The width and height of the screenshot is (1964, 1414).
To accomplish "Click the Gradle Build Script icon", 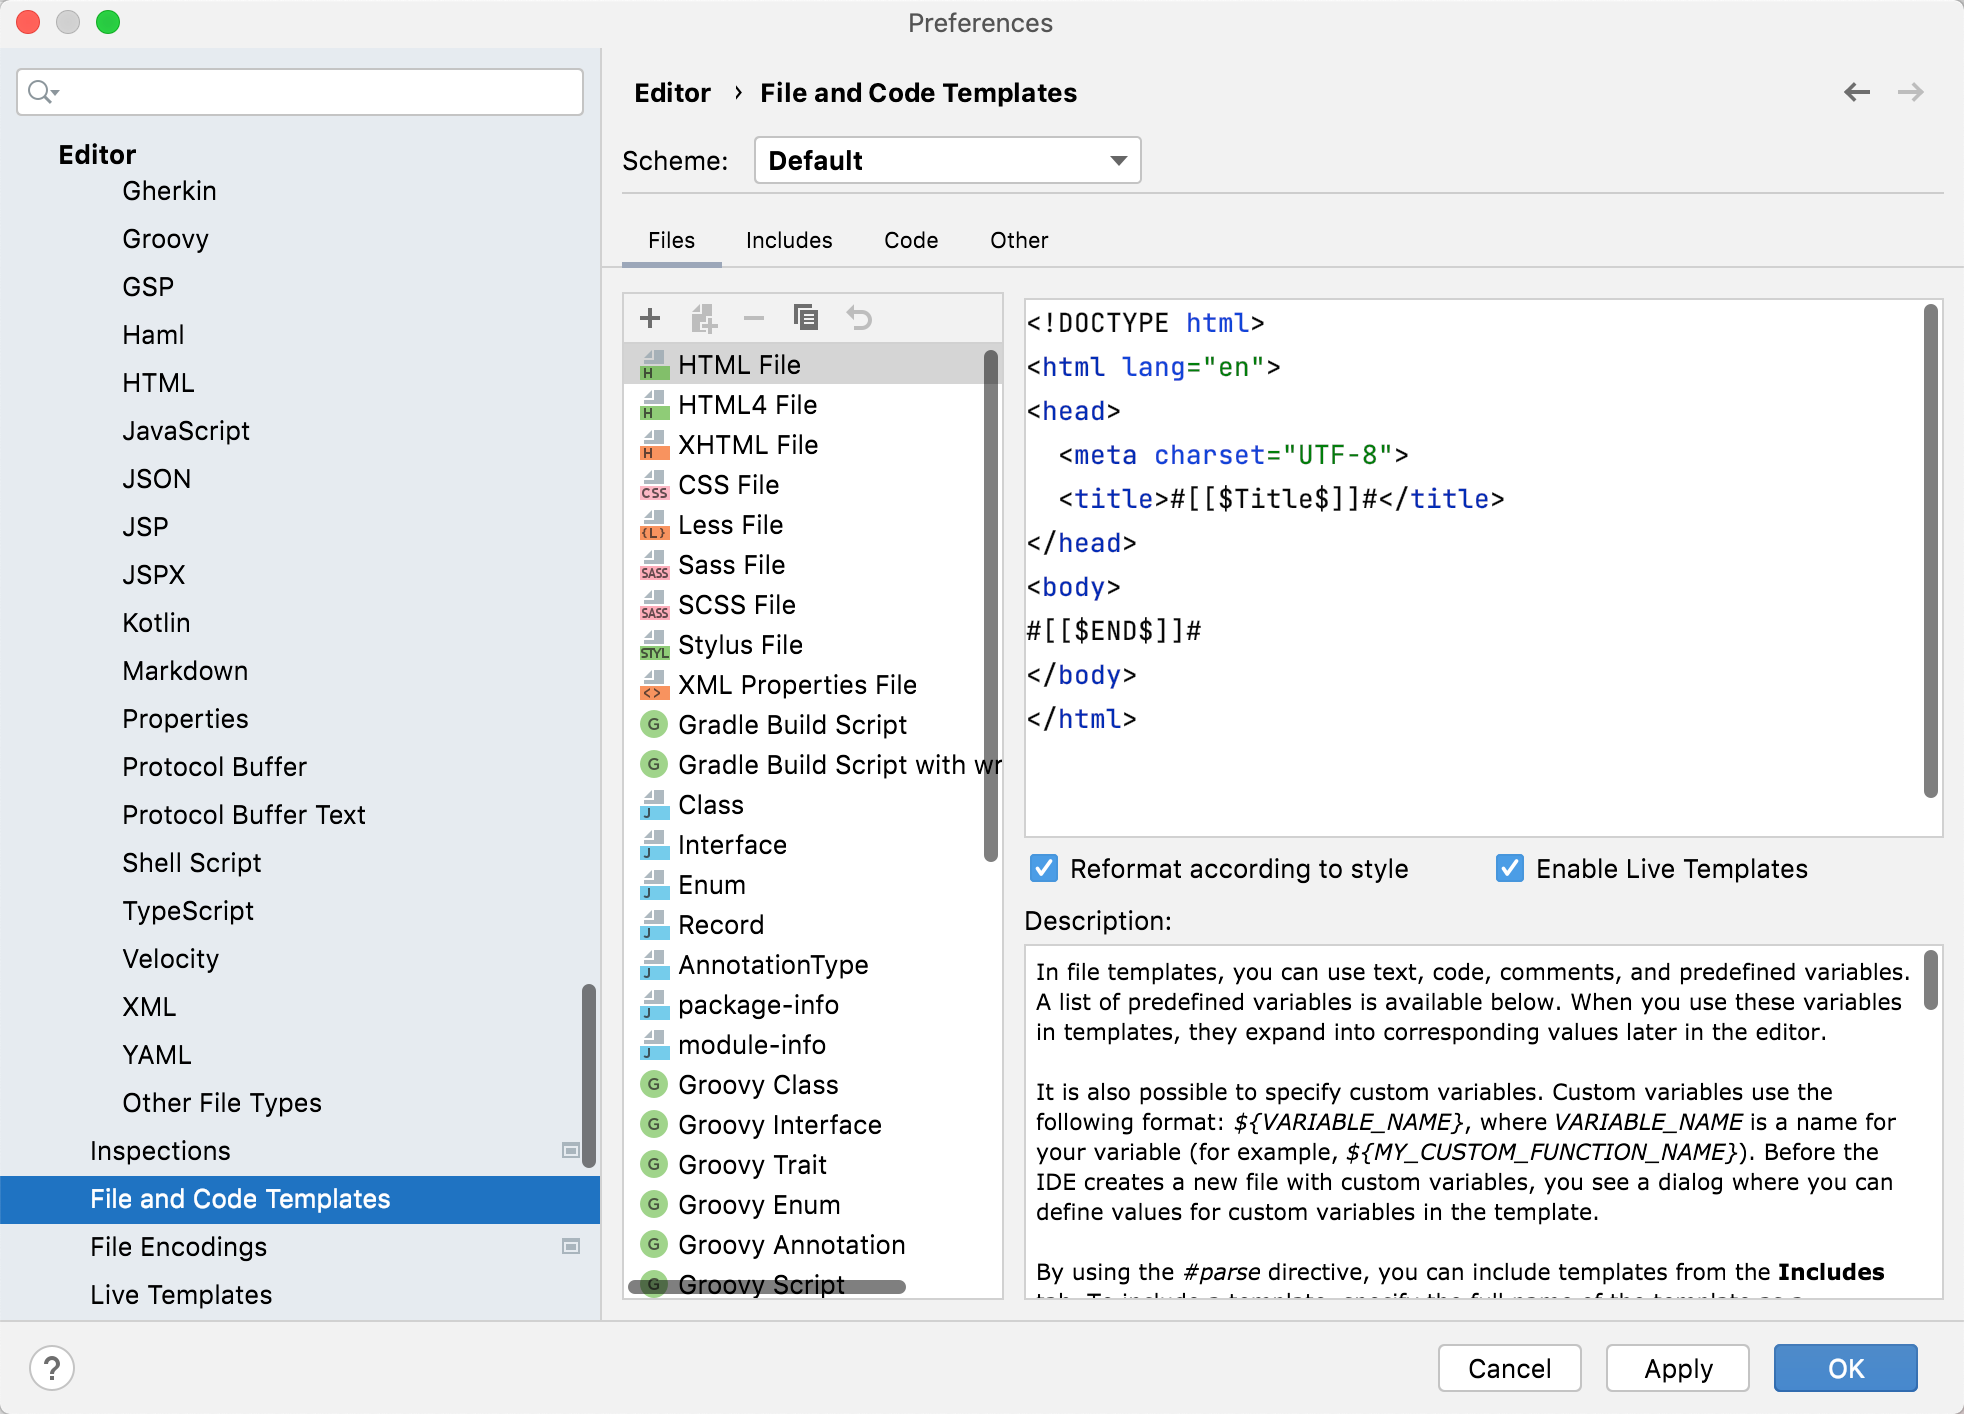I will (653, 723).
